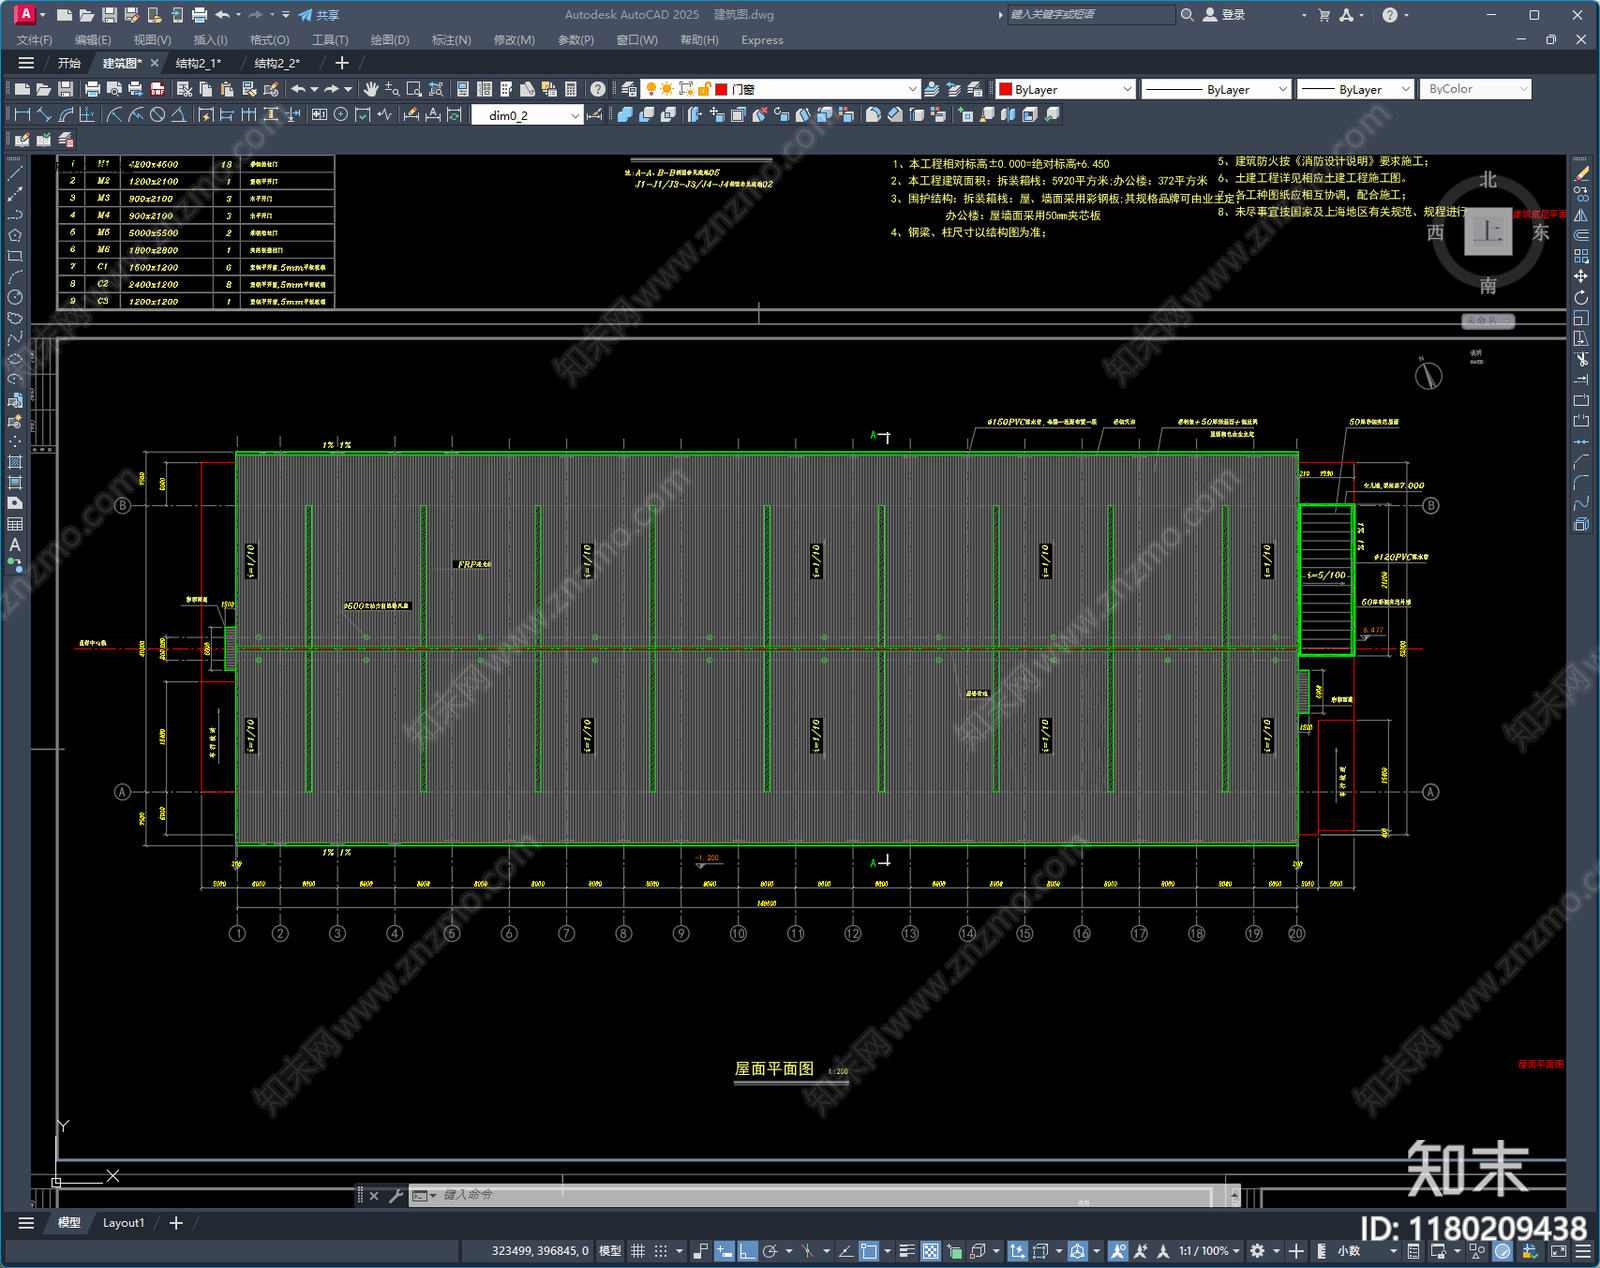Toggle snap mode in status bar
Image resolution: width=1600 pixels, height=1268 pixels.
661,1251
